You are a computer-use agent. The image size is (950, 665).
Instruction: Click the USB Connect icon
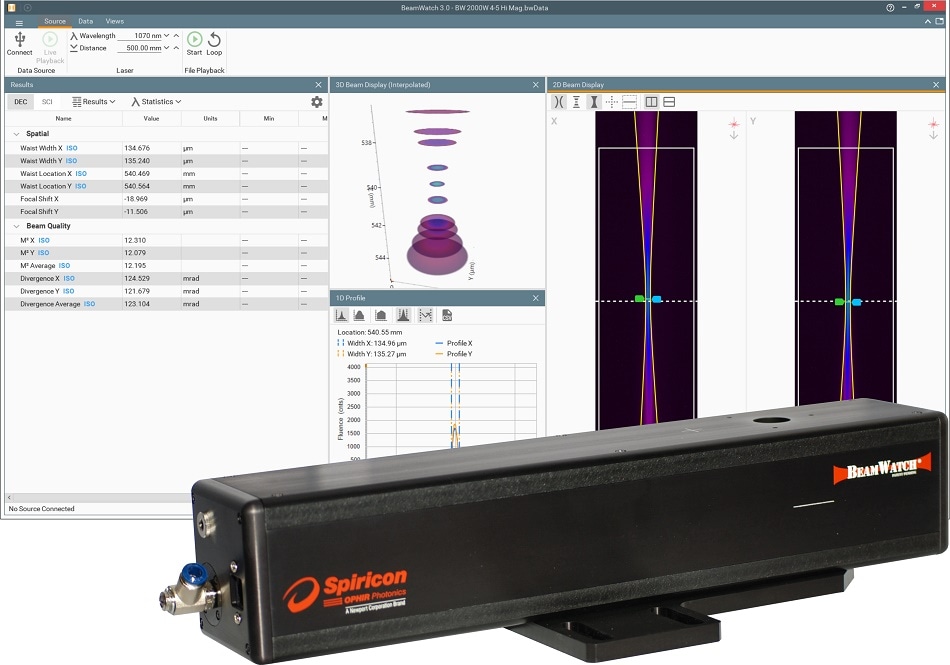(19, 40)
